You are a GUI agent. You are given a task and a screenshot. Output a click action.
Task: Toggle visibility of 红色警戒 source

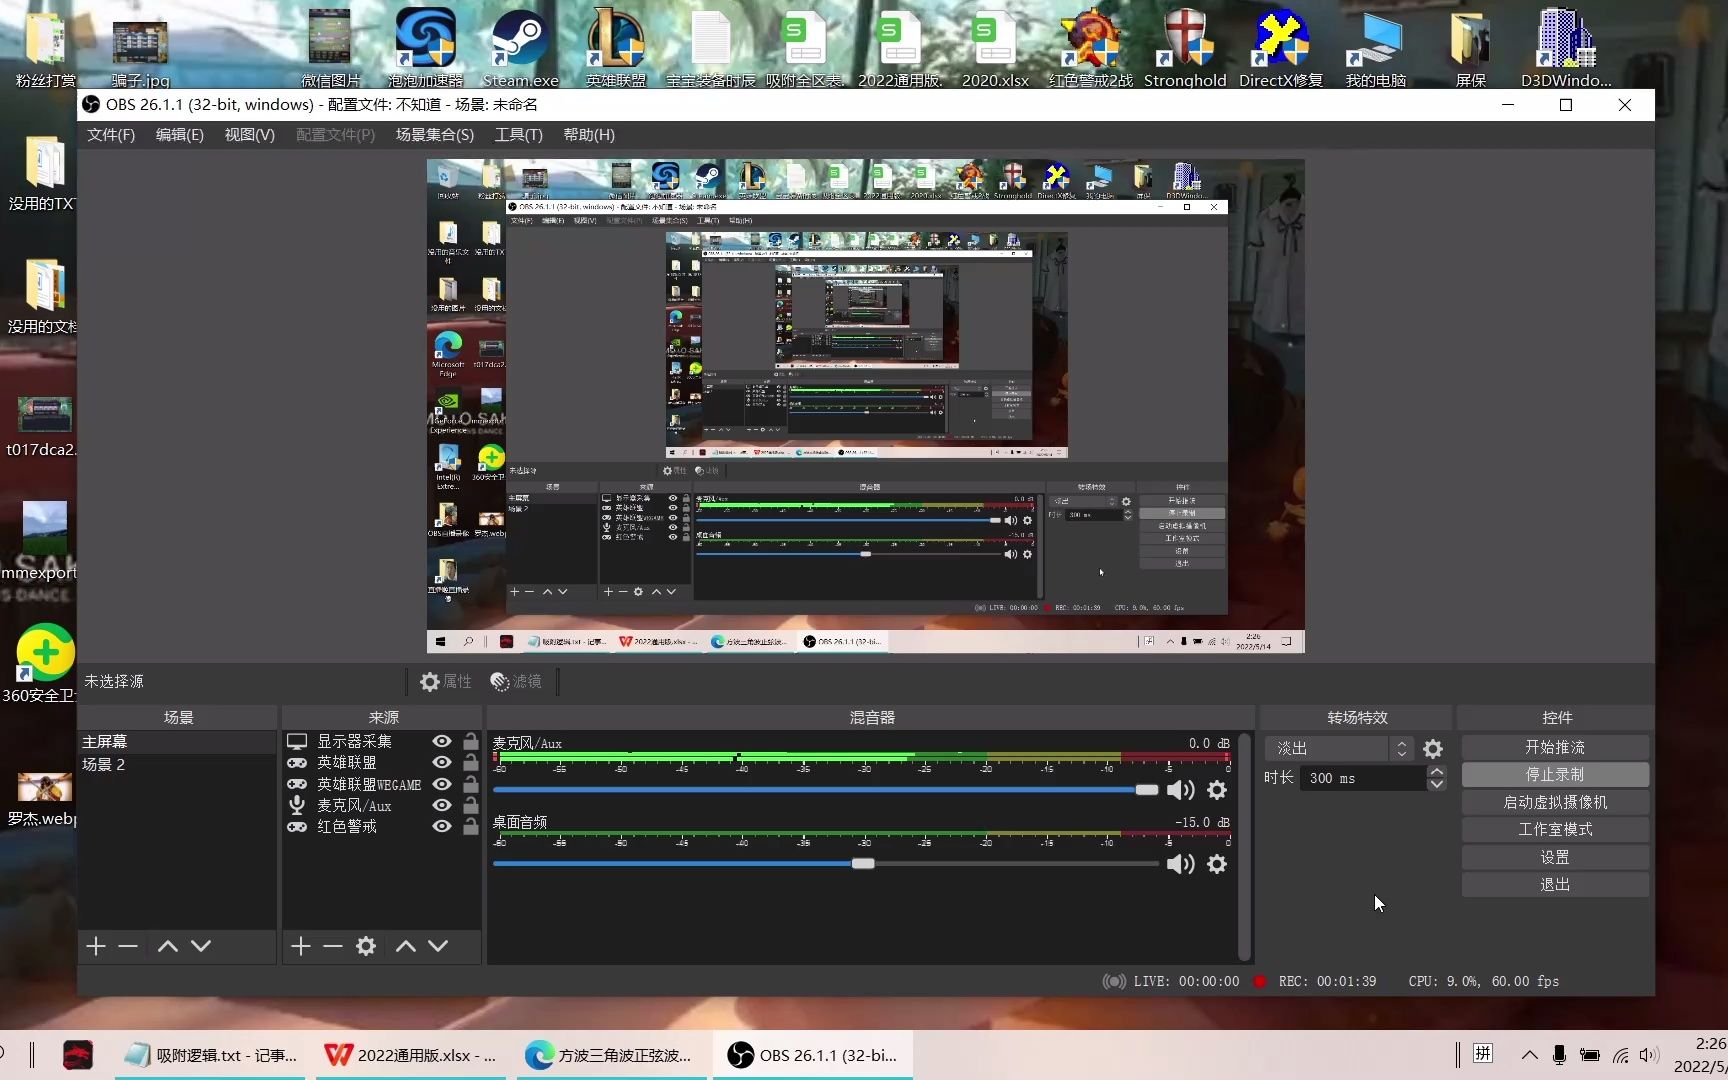[441, 827]
